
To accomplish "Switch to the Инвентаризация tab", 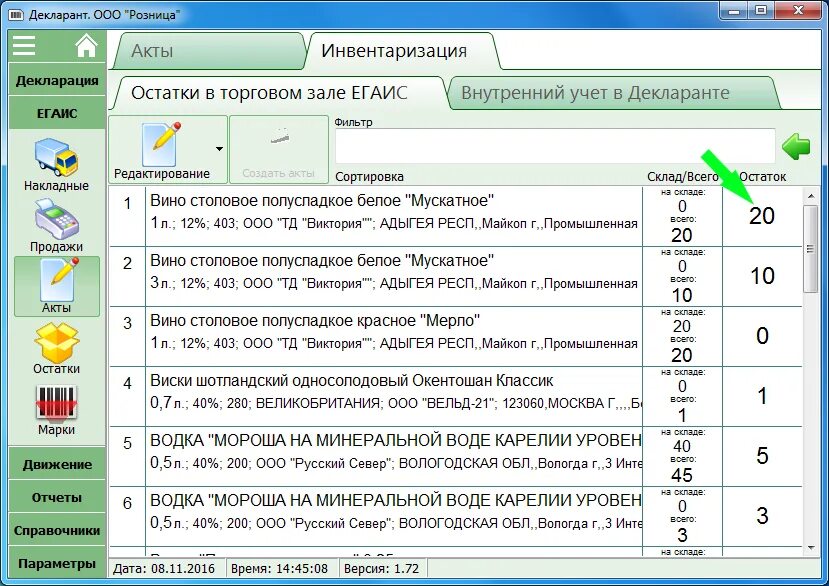I will pos(404,51).
